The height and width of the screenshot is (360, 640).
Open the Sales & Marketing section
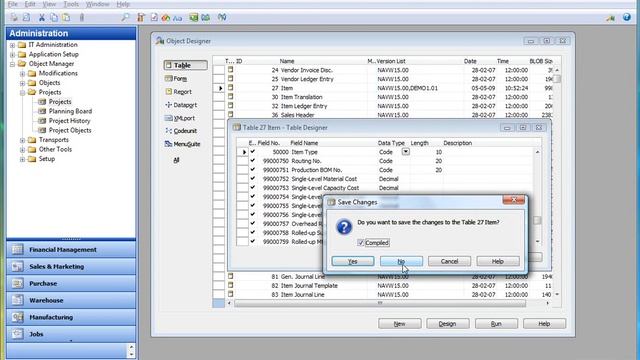[x=71, y=267]
